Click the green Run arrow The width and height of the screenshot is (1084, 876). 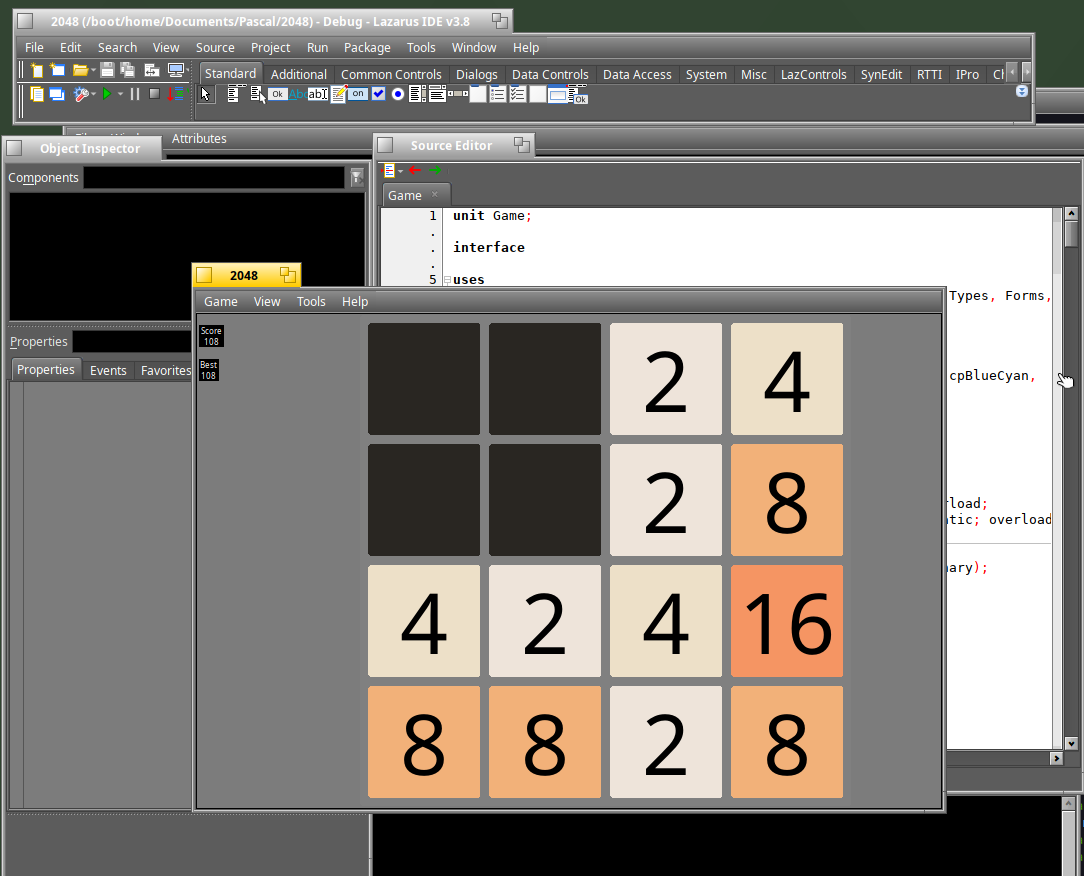(107, 94)
